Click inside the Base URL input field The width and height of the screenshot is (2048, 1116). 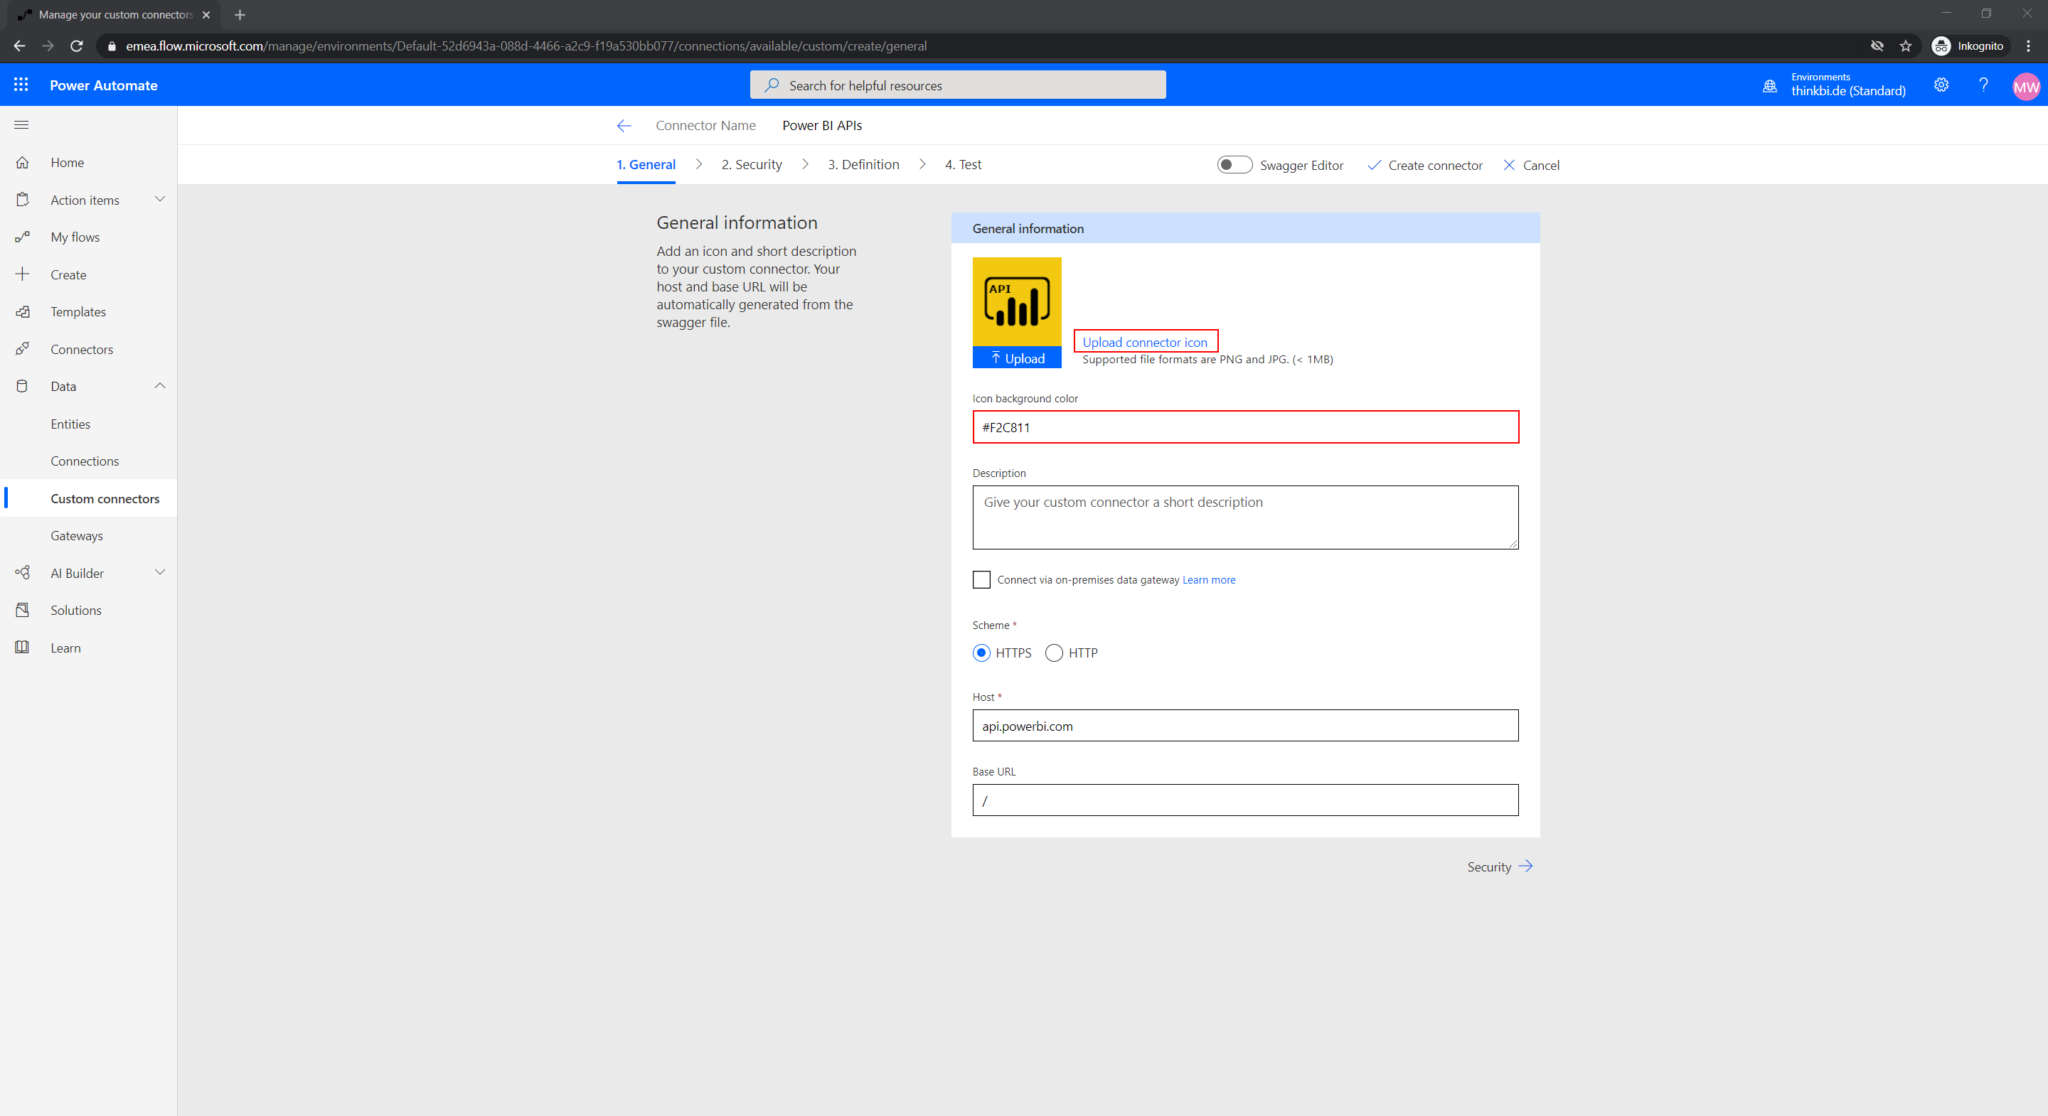[1244, 800]
